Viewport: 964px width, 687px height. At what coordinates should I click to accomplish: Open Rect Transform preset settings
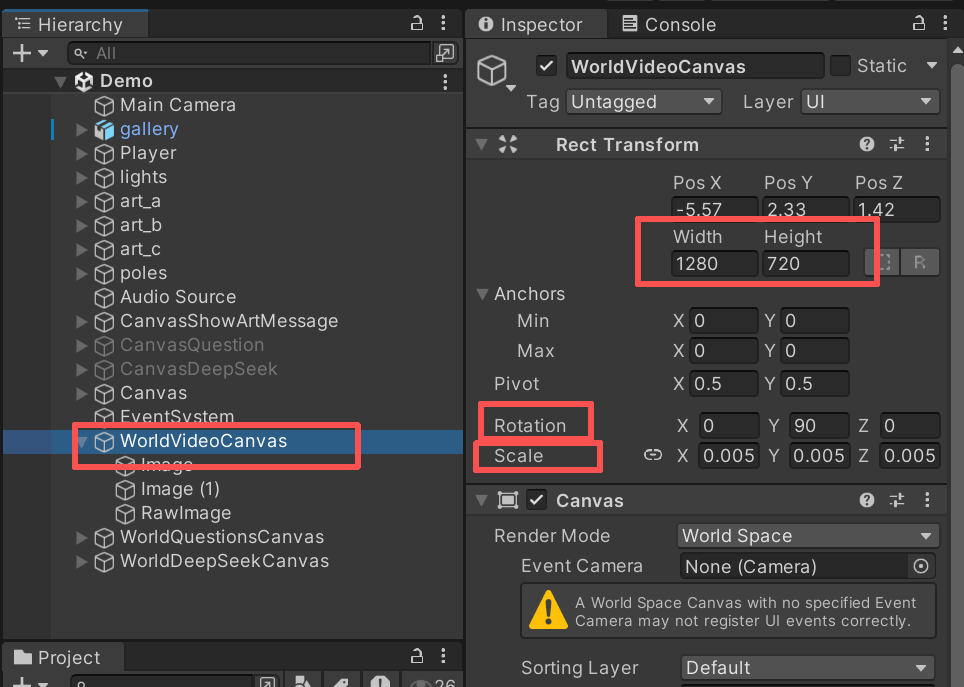(897, 145)
